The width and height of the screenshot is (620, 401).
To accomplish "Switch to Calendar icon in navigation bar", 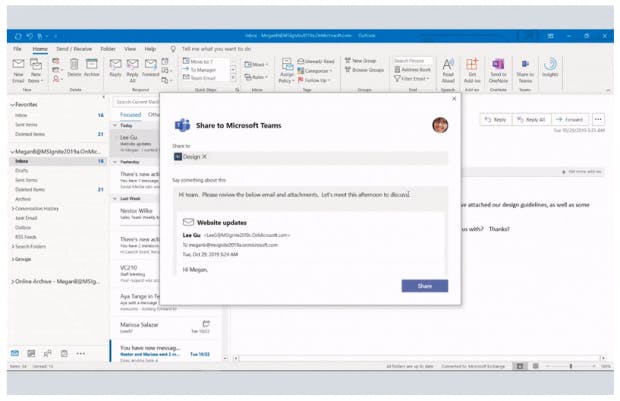I will click(x=31, y=353).
